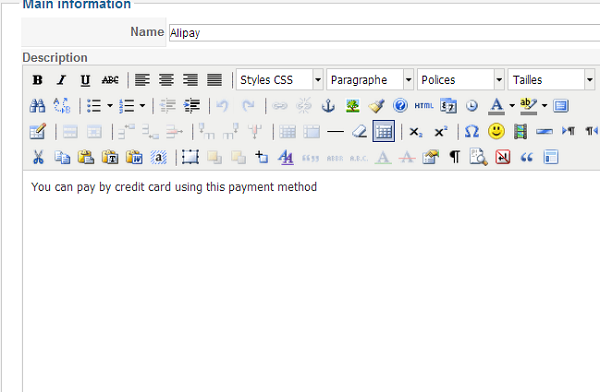Viewport: 600px width, 392px height.
Task: Insert a horizontal rule line
Action: click(336, 132)
